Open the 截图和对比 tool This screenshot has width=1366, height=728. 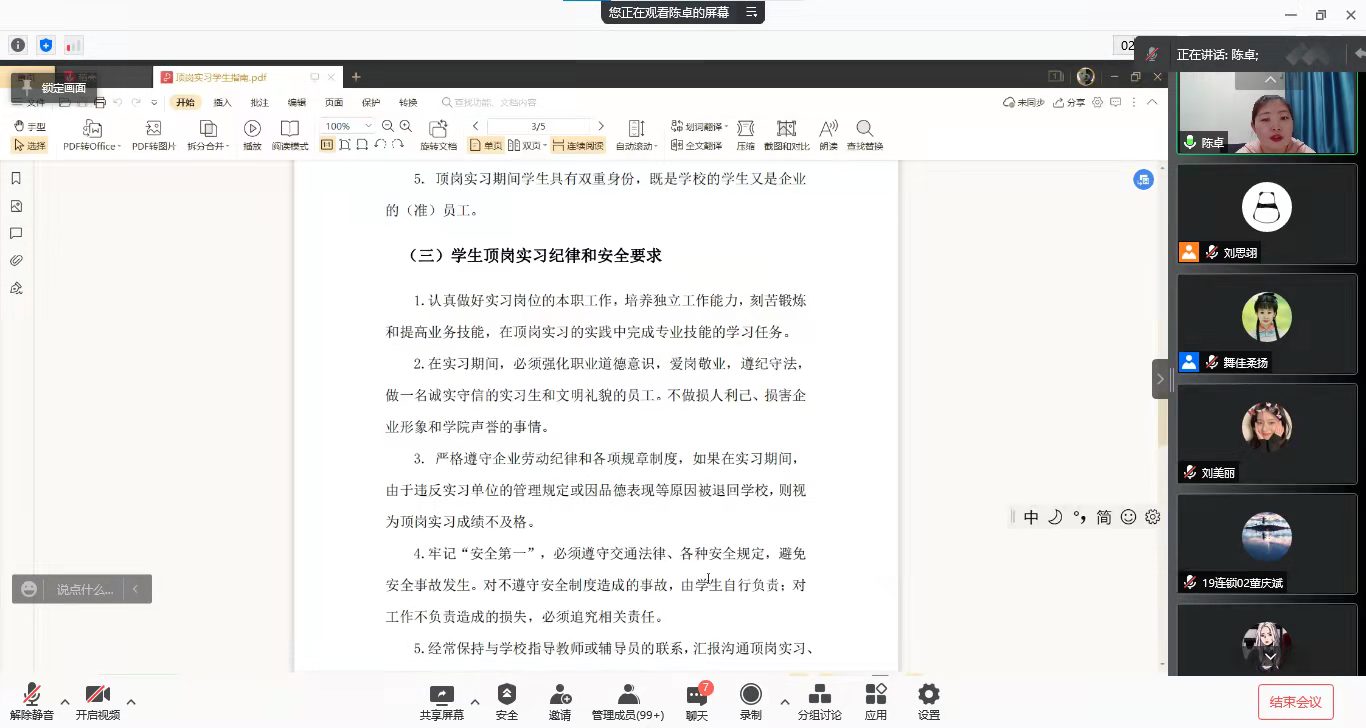coord(786,135)
